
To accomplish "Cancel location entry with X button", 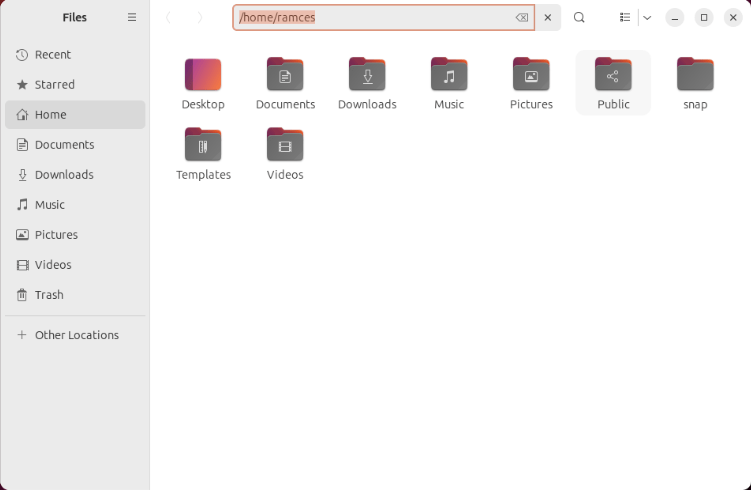I will click(548, 18).
